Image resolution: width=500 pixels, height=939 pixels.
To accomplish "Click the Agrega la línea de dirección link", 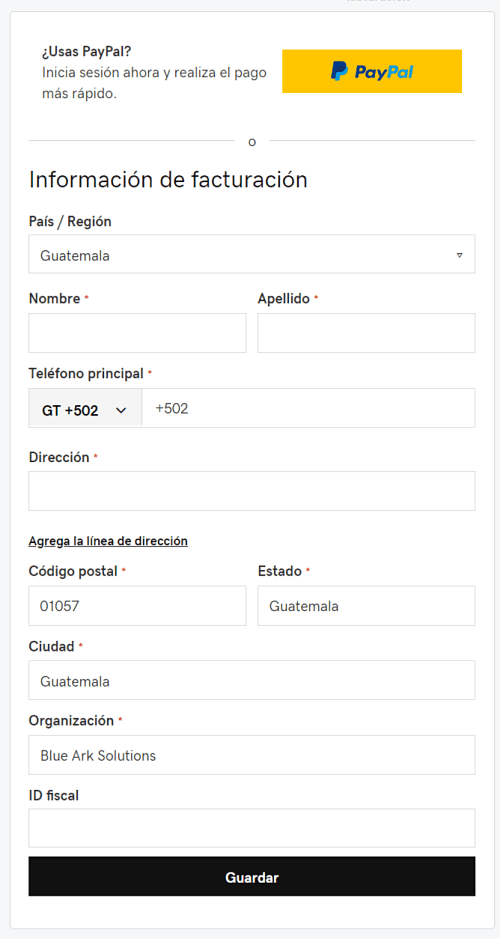I will coord(108,541).
